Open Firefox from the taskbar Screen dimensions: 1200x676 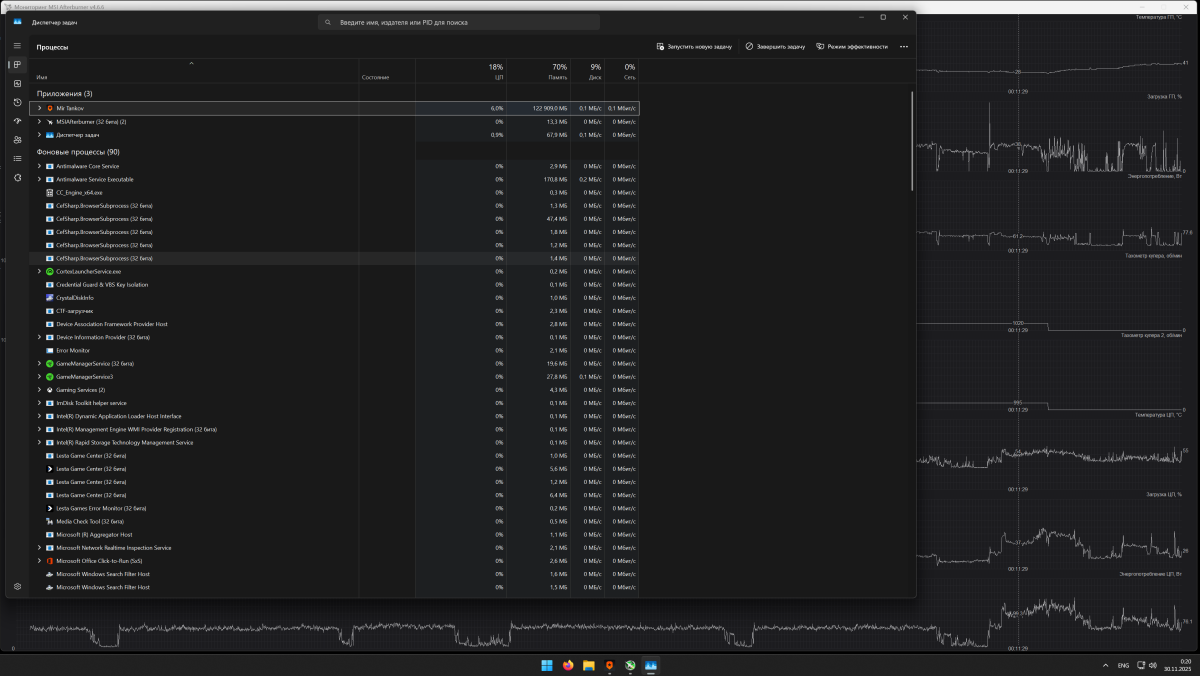coord(568,665)
